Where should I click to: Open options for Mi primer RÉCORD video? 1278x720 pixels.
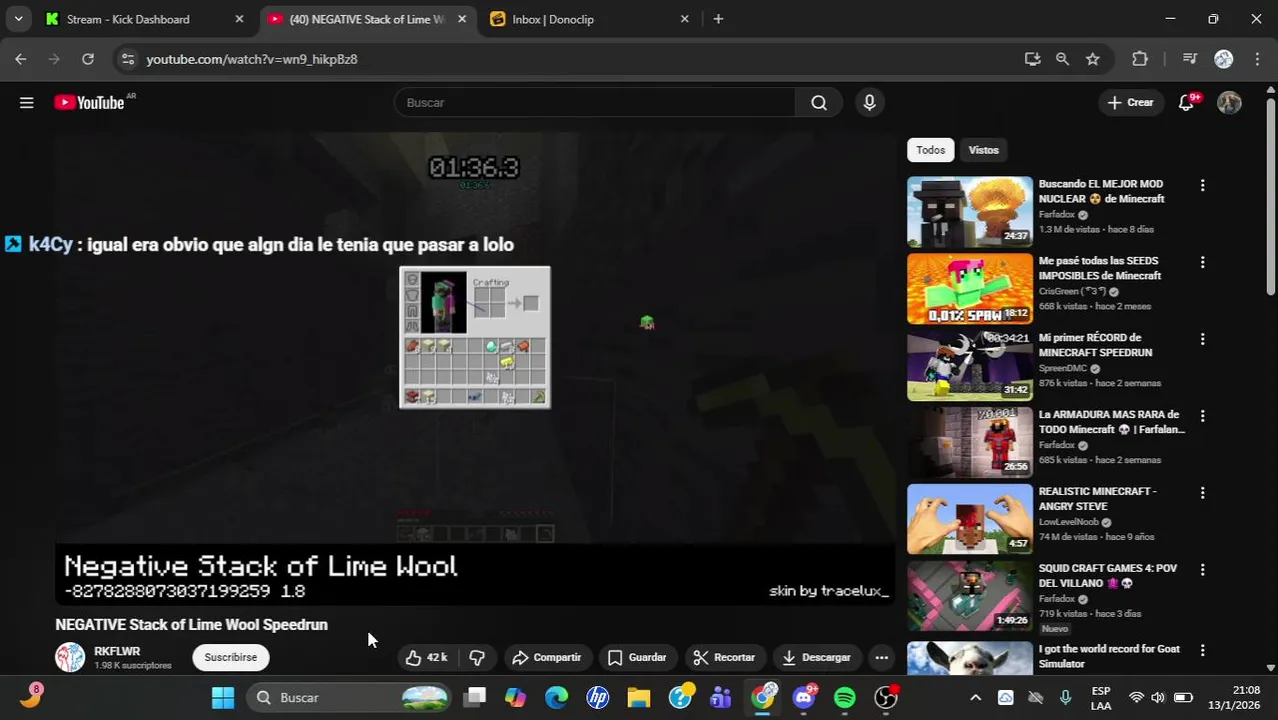click(1203, 339)
